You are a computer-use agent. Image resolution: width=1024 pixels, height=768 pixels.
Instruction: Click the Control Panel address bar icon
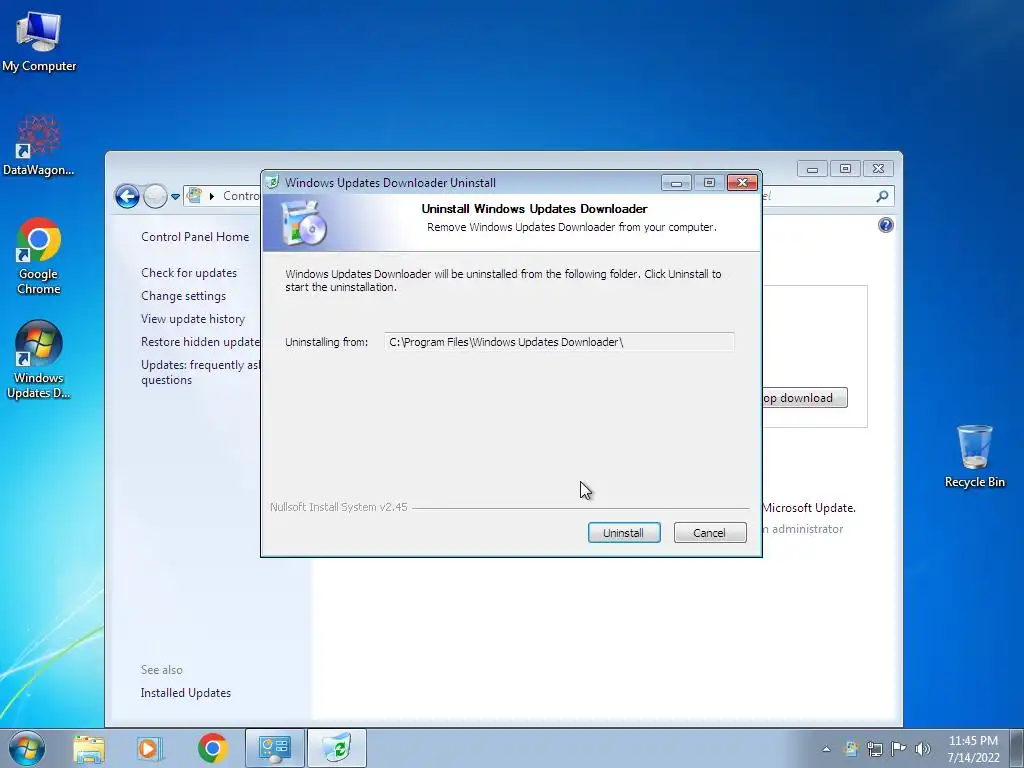pos(194,195)
